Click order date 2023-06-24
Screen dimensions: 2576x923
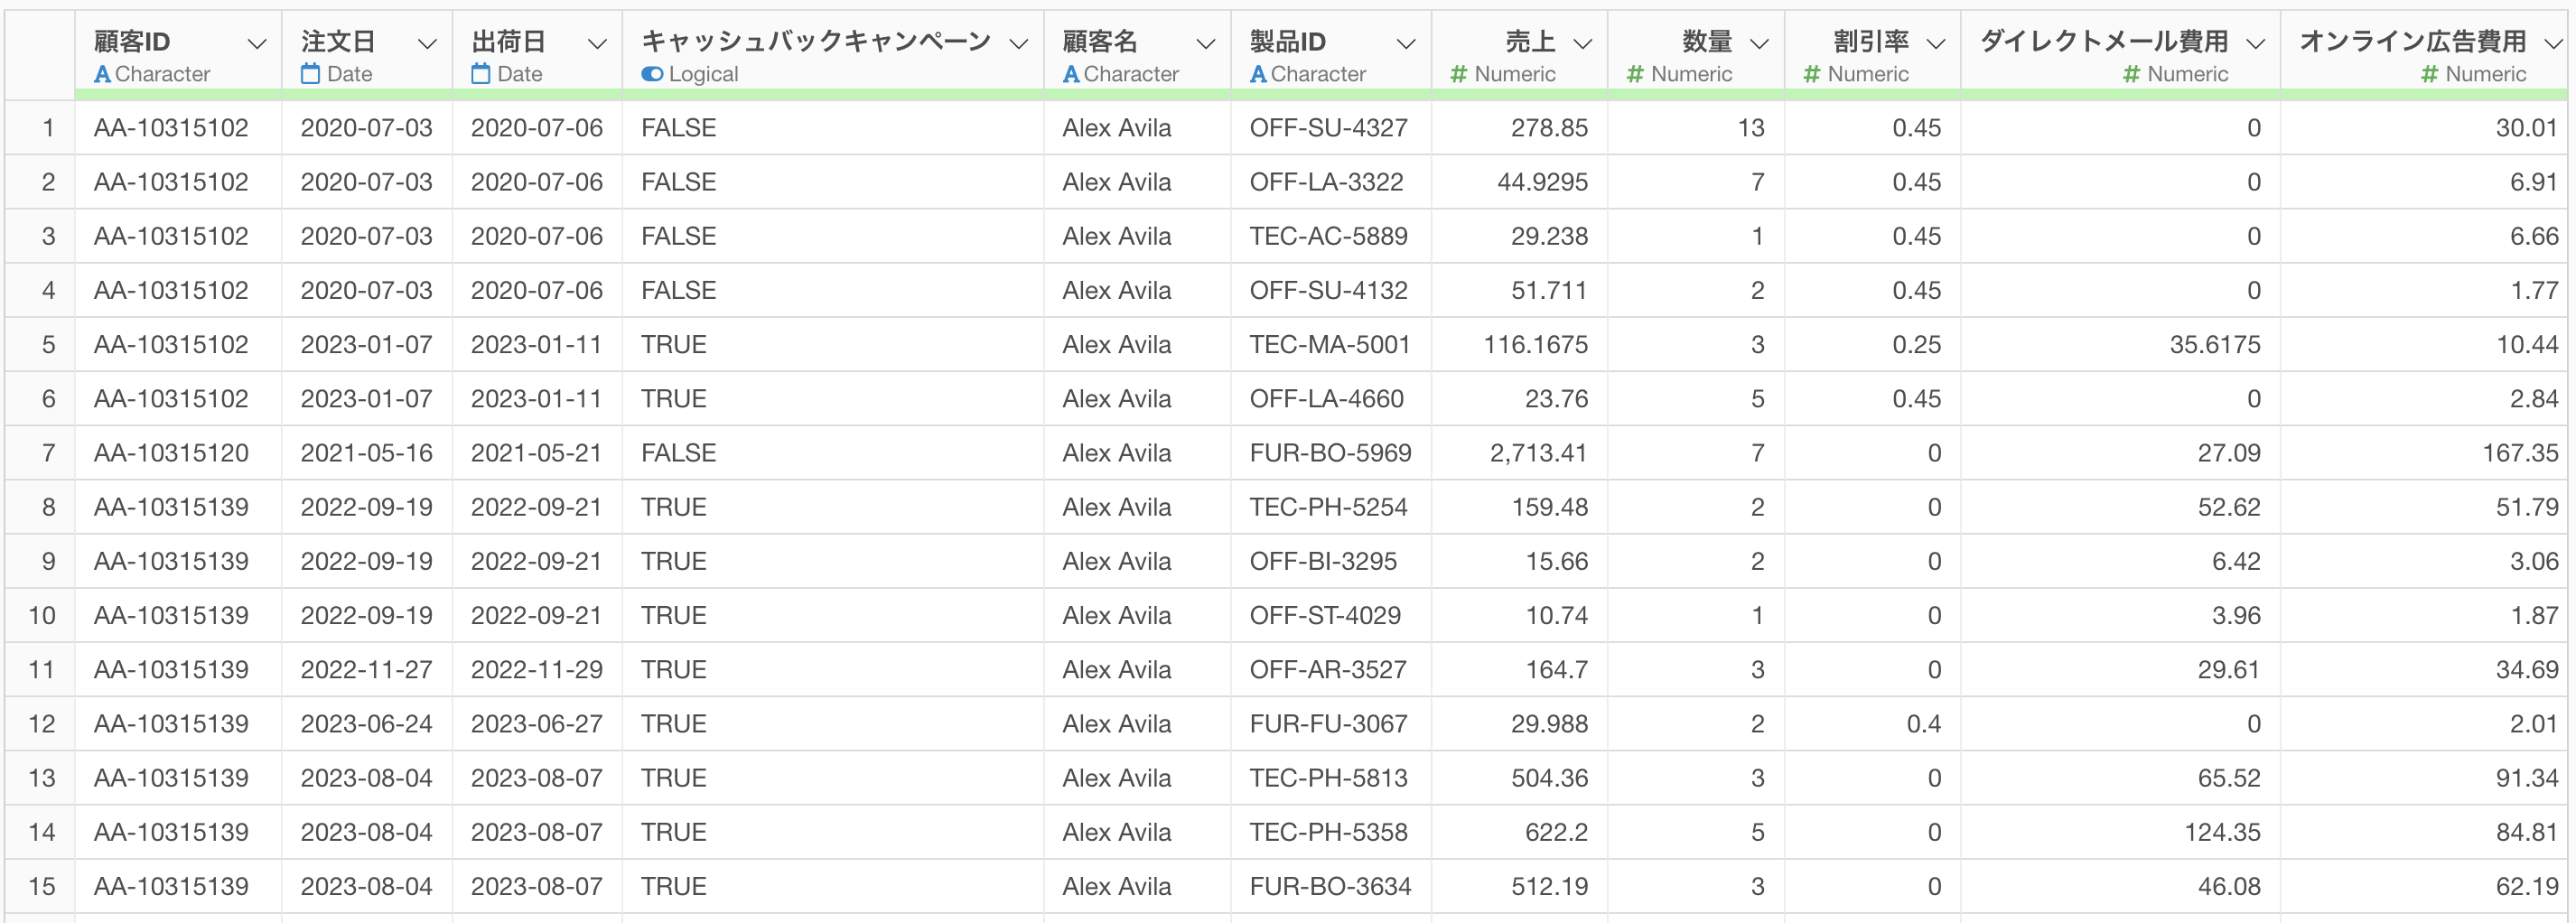(x=366, y=724)
